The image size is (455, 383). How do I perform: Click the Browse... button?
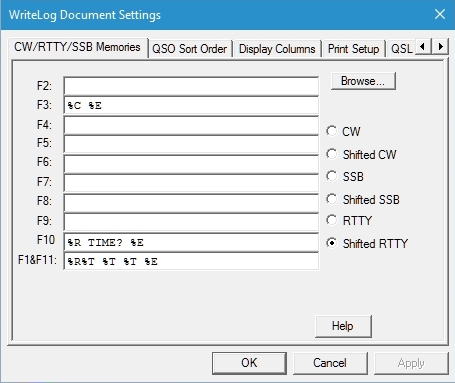(x=363, y=81)
